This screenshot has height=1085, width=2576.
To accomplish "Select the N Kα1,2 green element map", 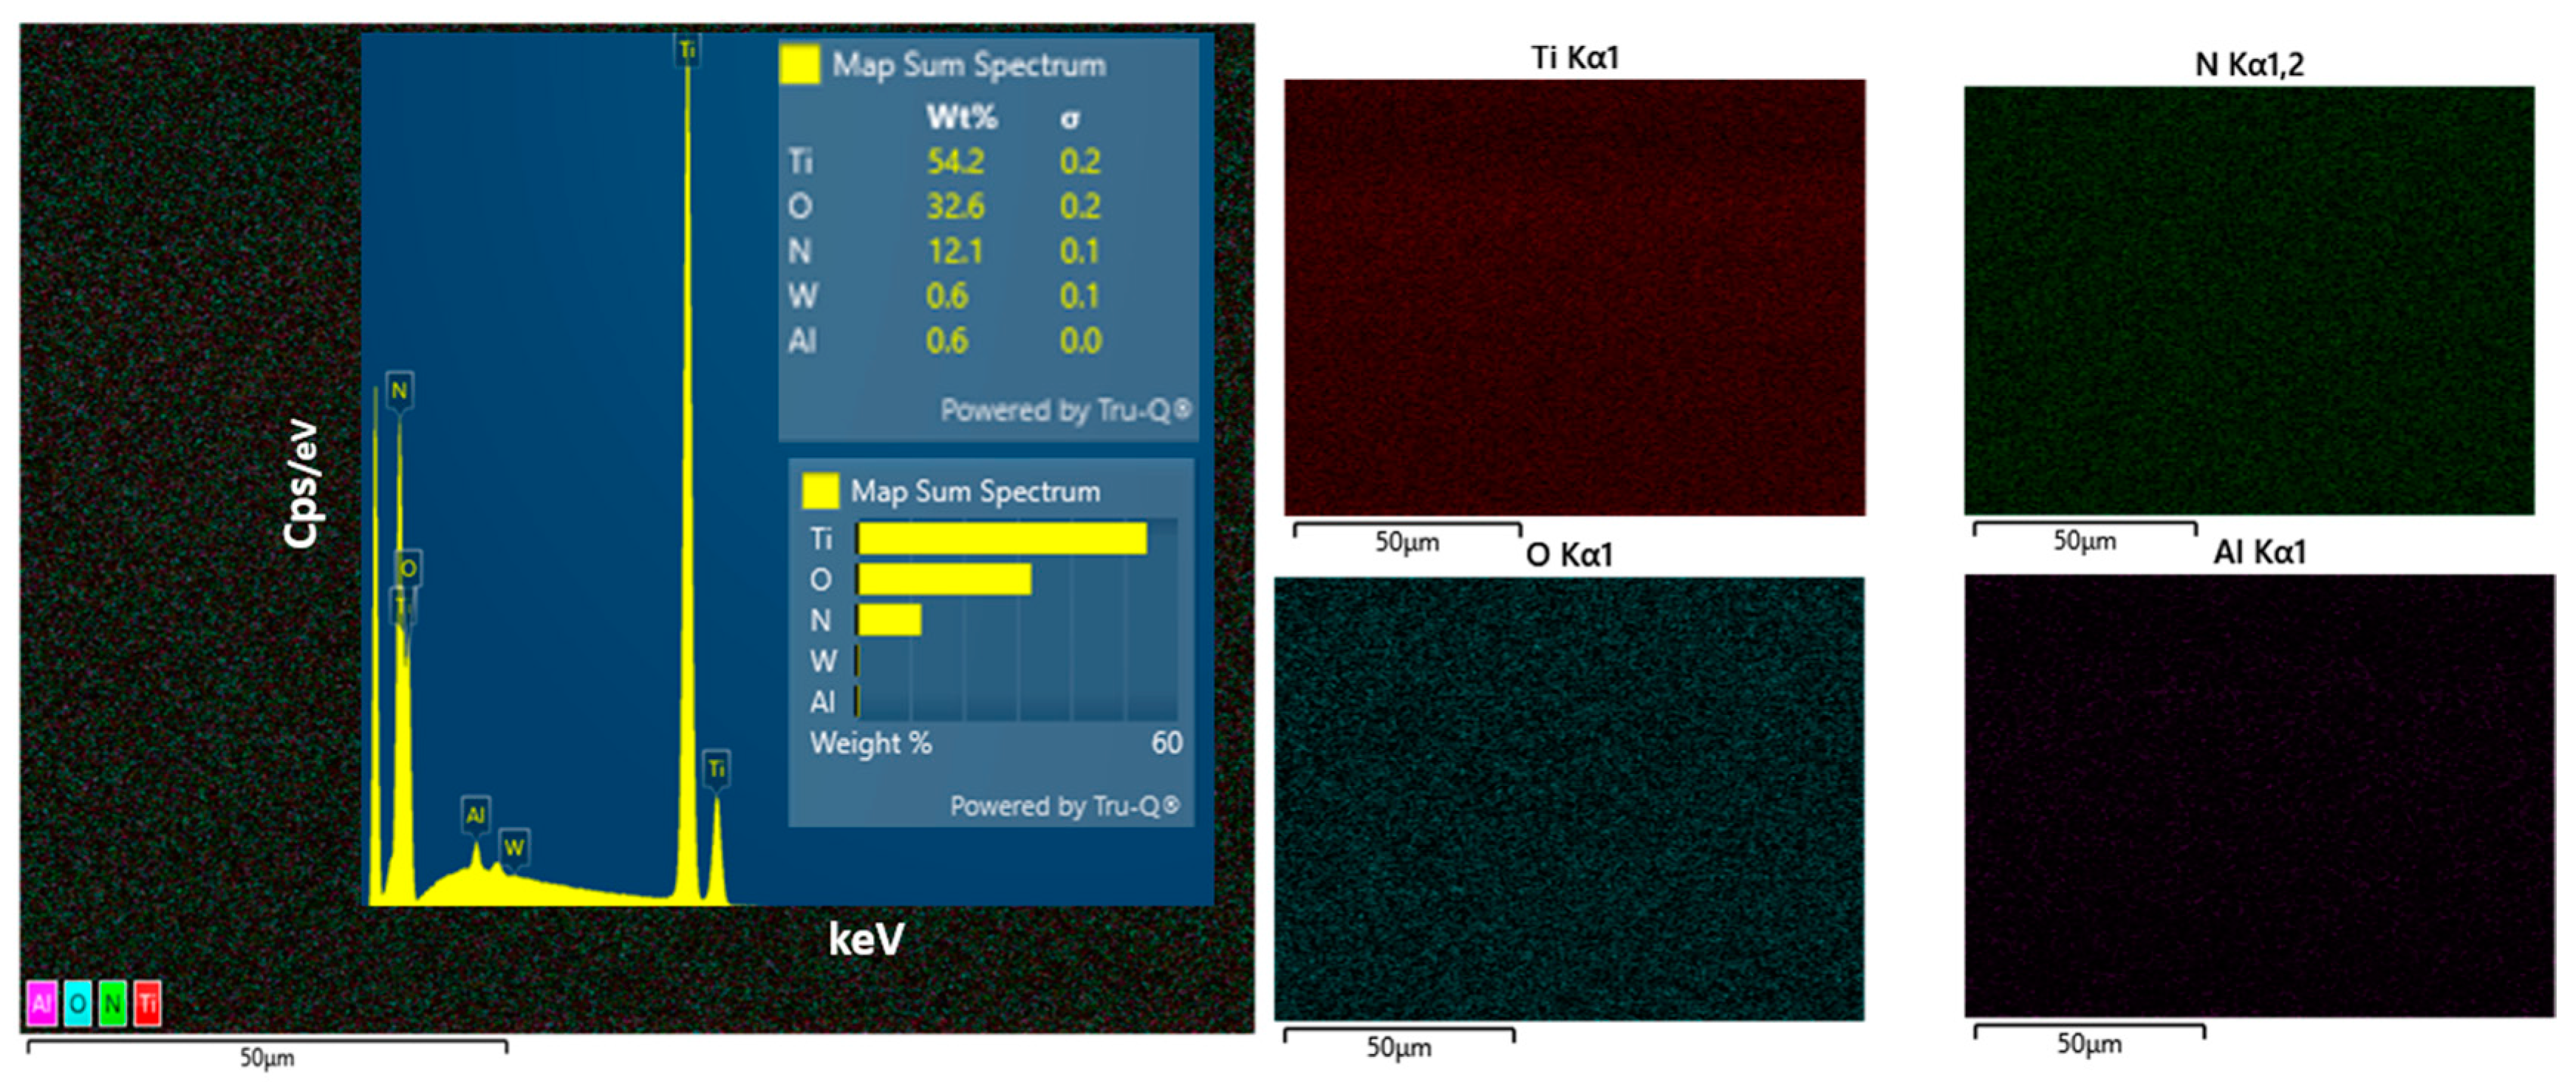I will tap(2248, 300).
